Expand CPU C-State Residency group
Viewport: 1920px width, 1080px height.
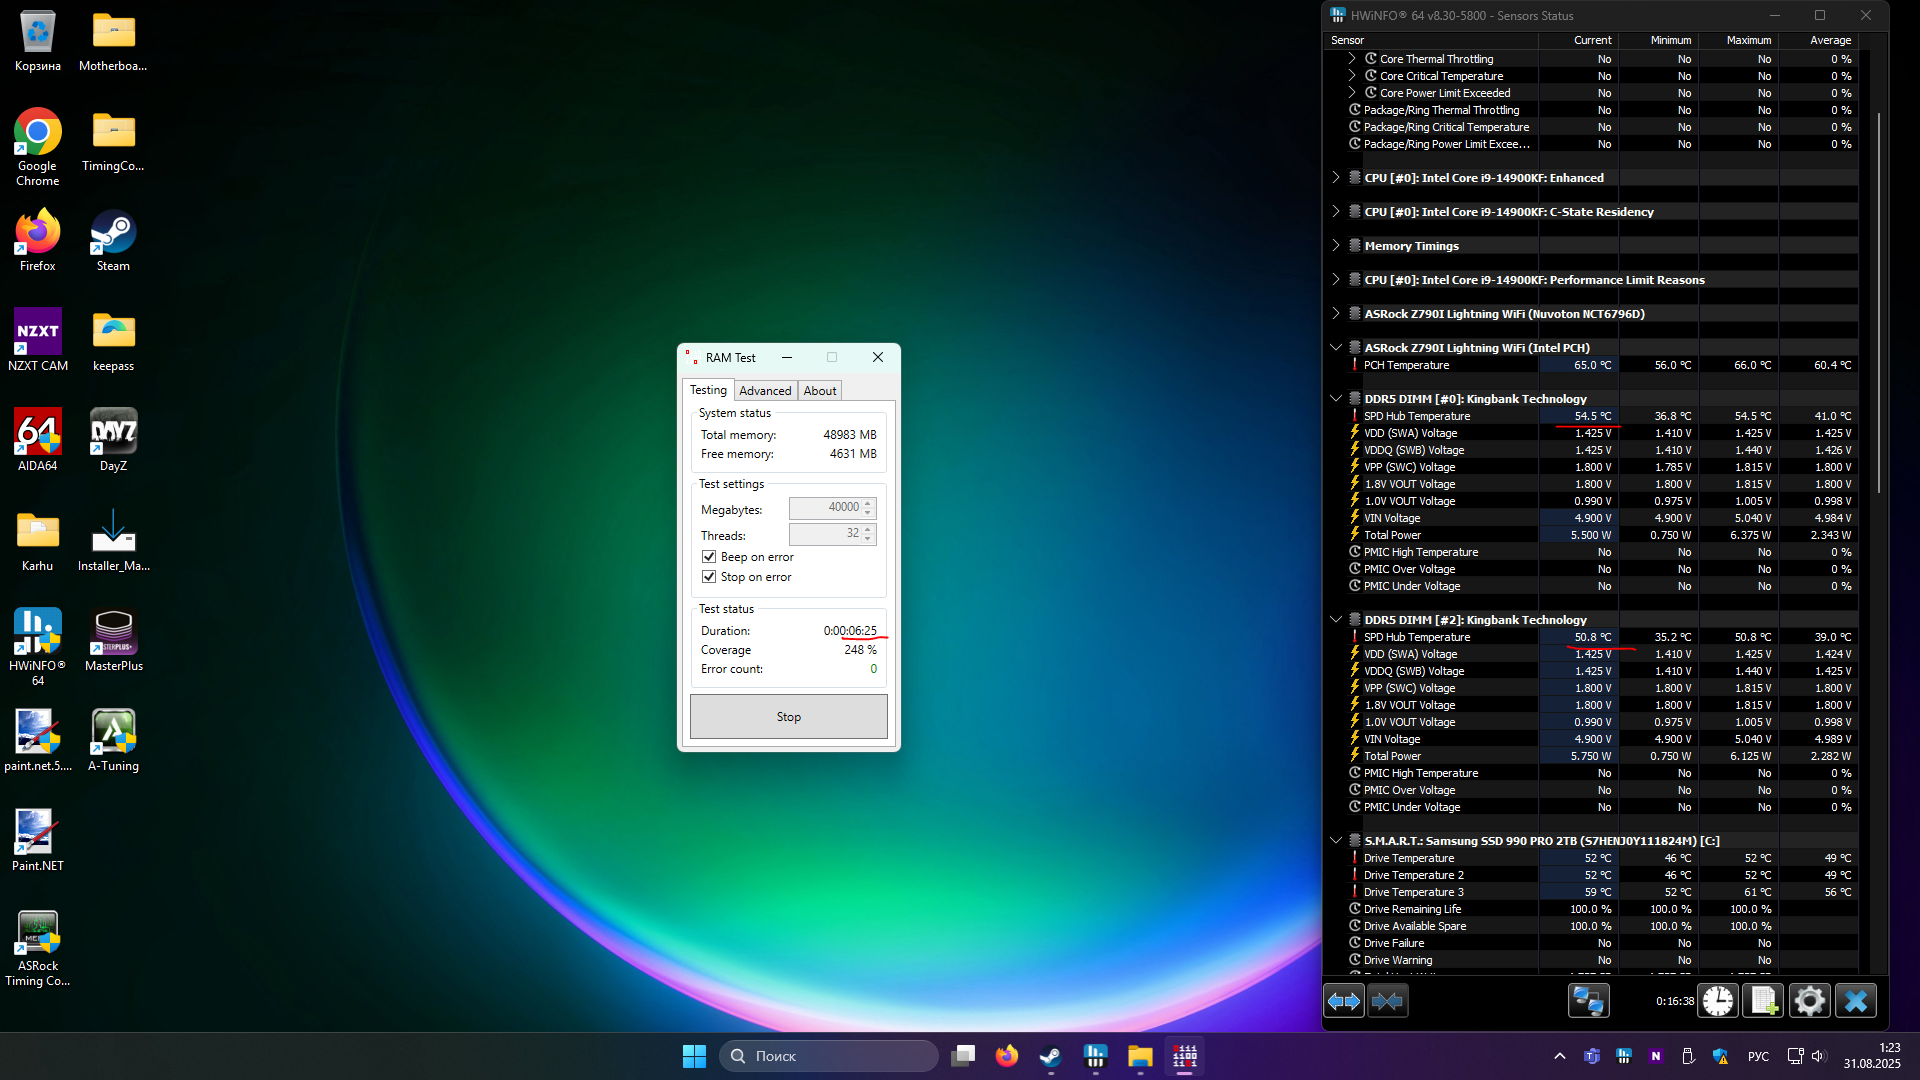coord(1336,212)
